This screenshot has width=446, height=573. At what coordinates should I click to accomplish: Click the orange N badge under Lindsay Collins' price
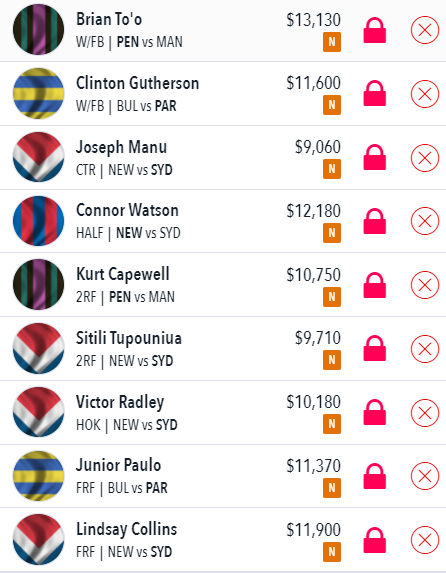tap(332, 552)
